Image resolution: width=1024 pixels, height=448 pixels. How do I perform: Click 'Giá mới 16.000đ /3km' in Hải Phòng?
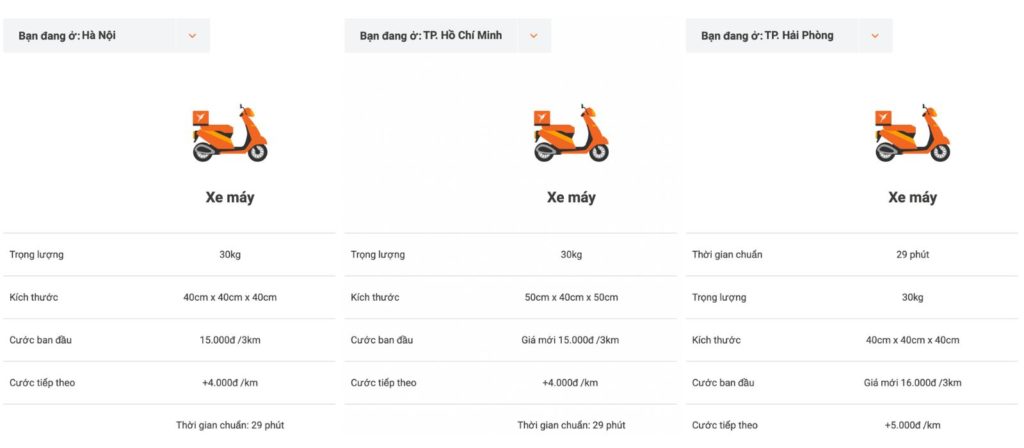tap(912, 382)
